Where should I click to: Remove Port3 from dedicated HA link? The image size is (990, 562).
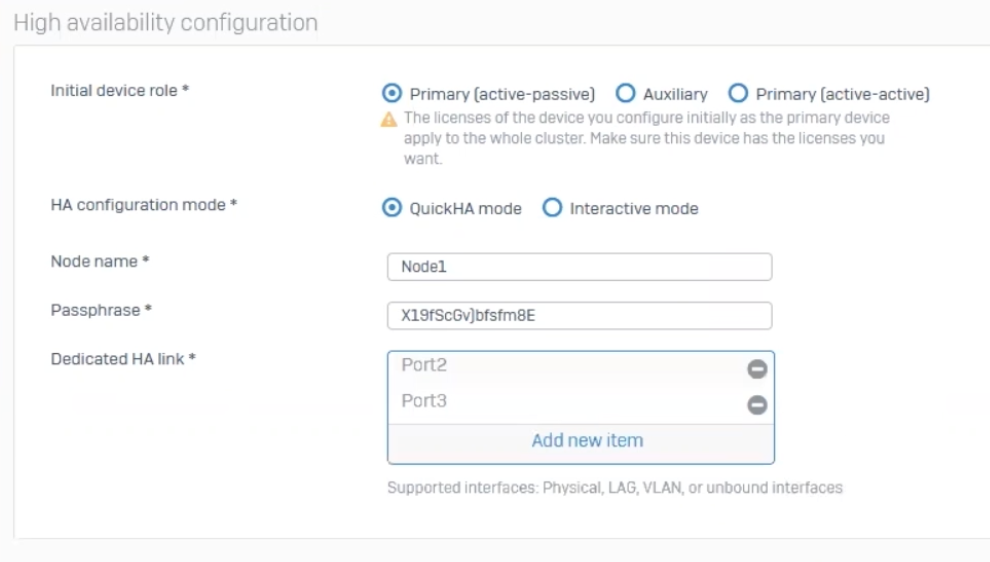(757, 405)
